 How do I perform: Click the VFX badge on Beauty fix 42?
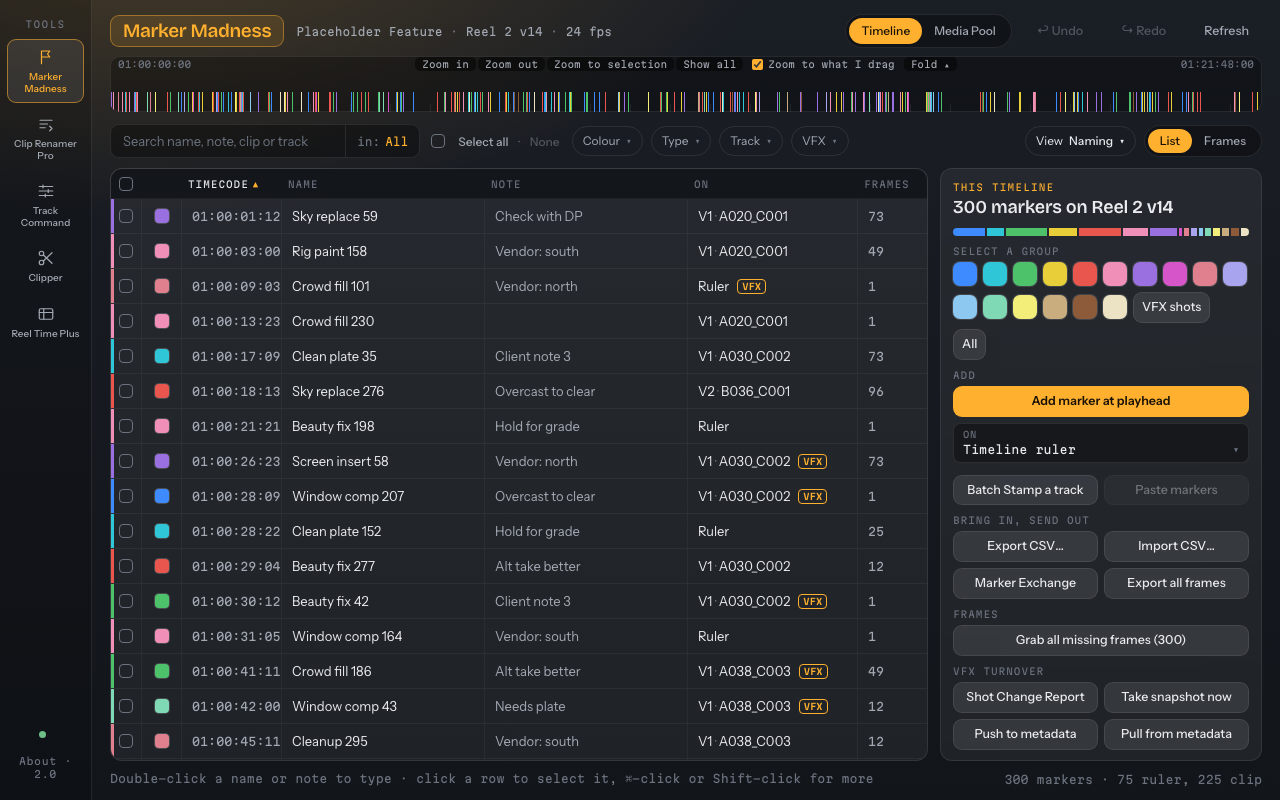[x=812, y=601]
